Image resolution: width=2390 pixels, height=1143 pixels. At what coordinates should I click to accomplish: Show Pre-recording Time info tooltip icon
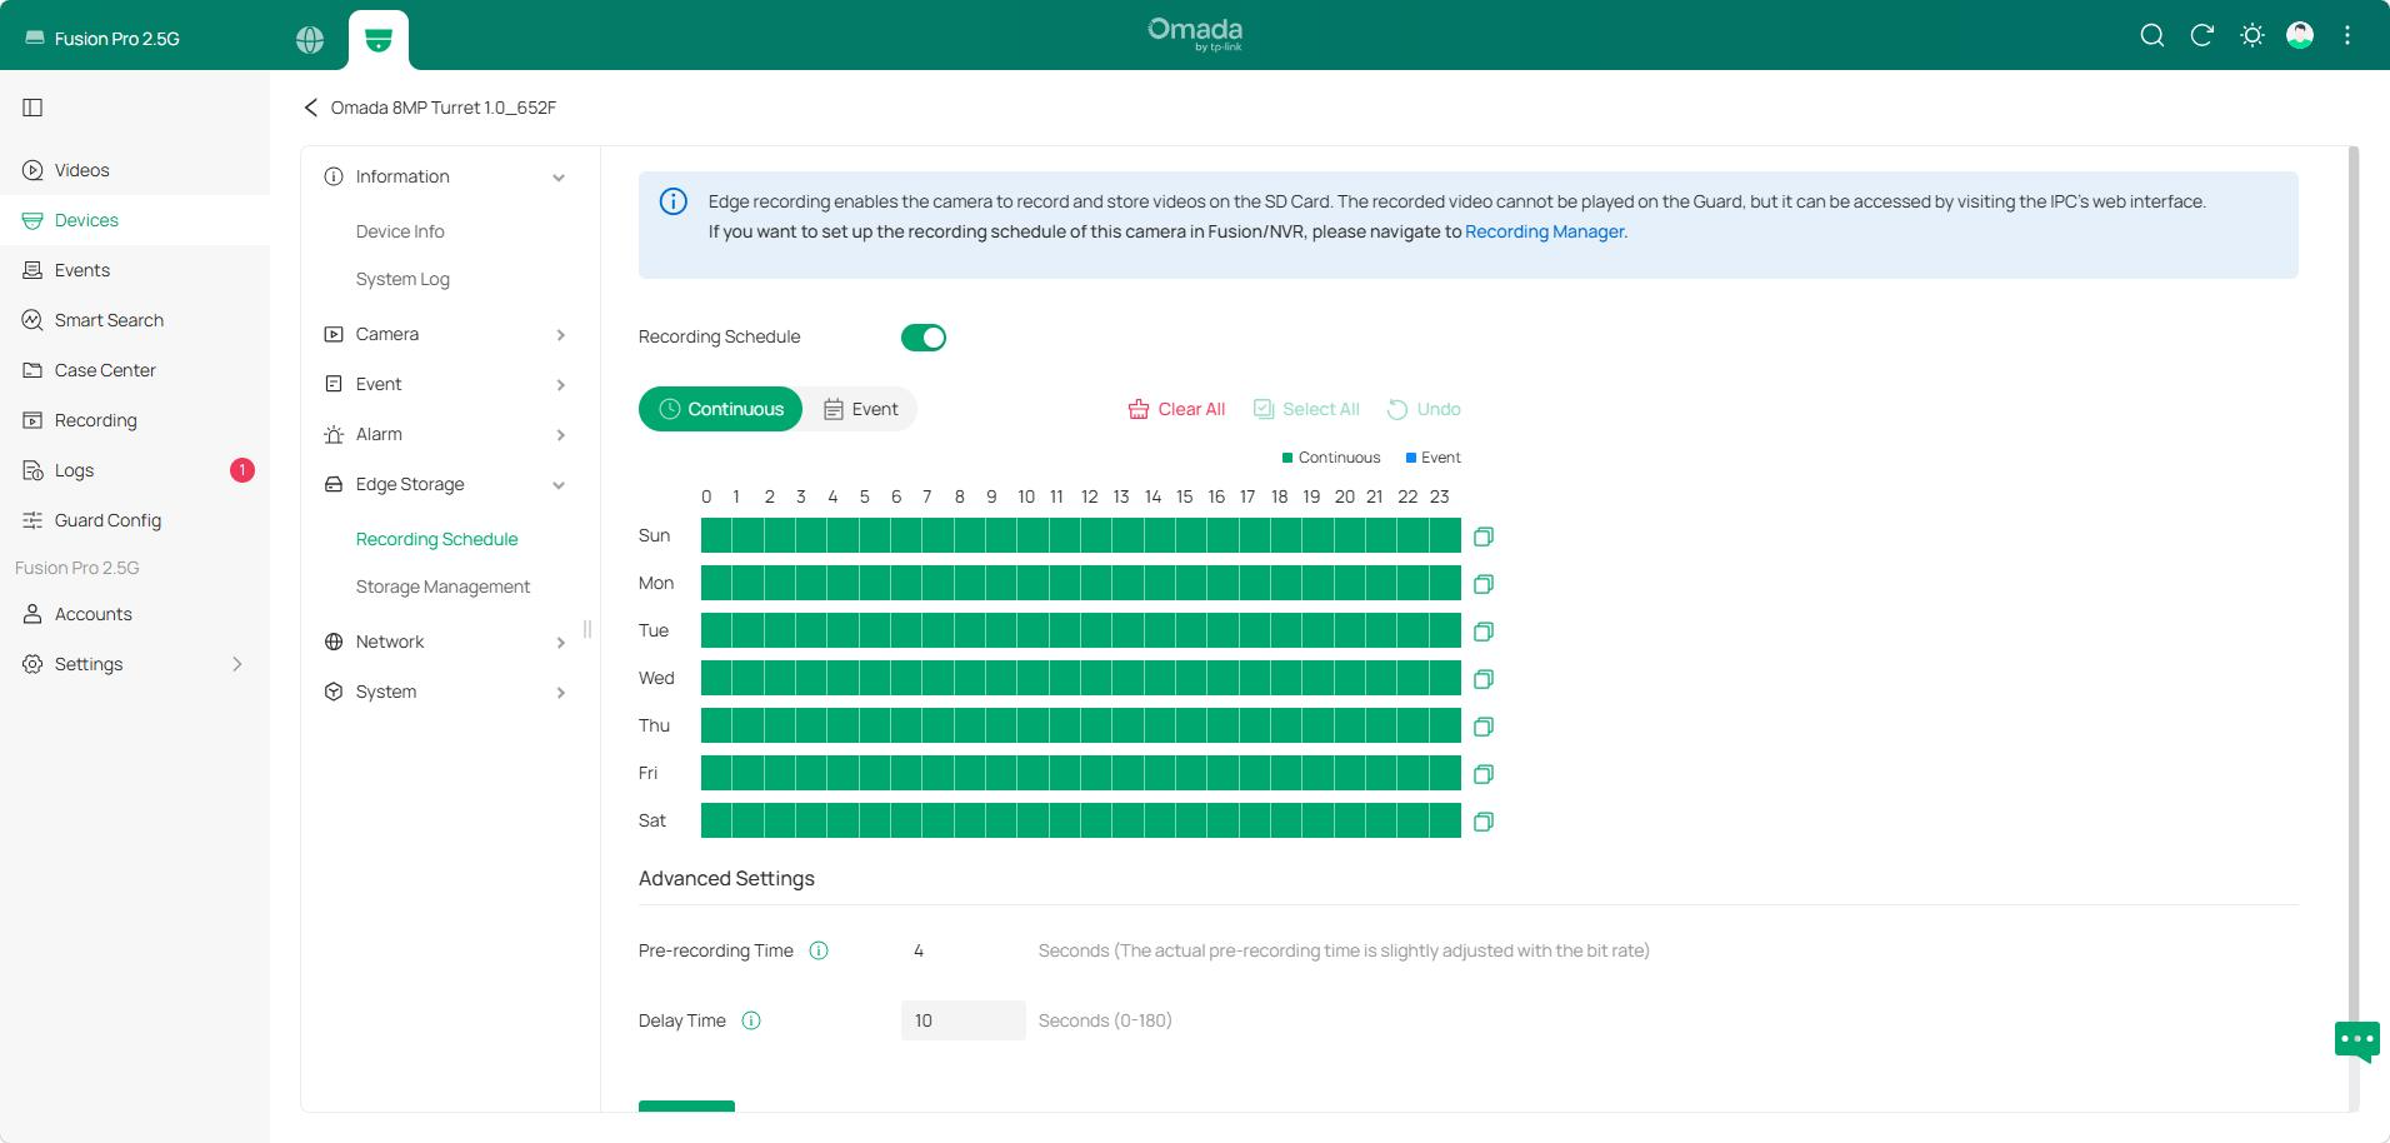coord(819,951)
